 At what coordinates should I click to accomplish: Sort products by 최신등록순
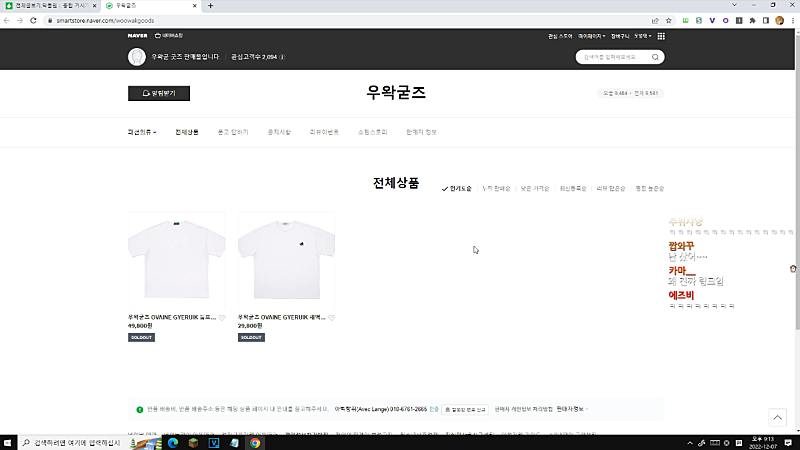pos(573,189)
